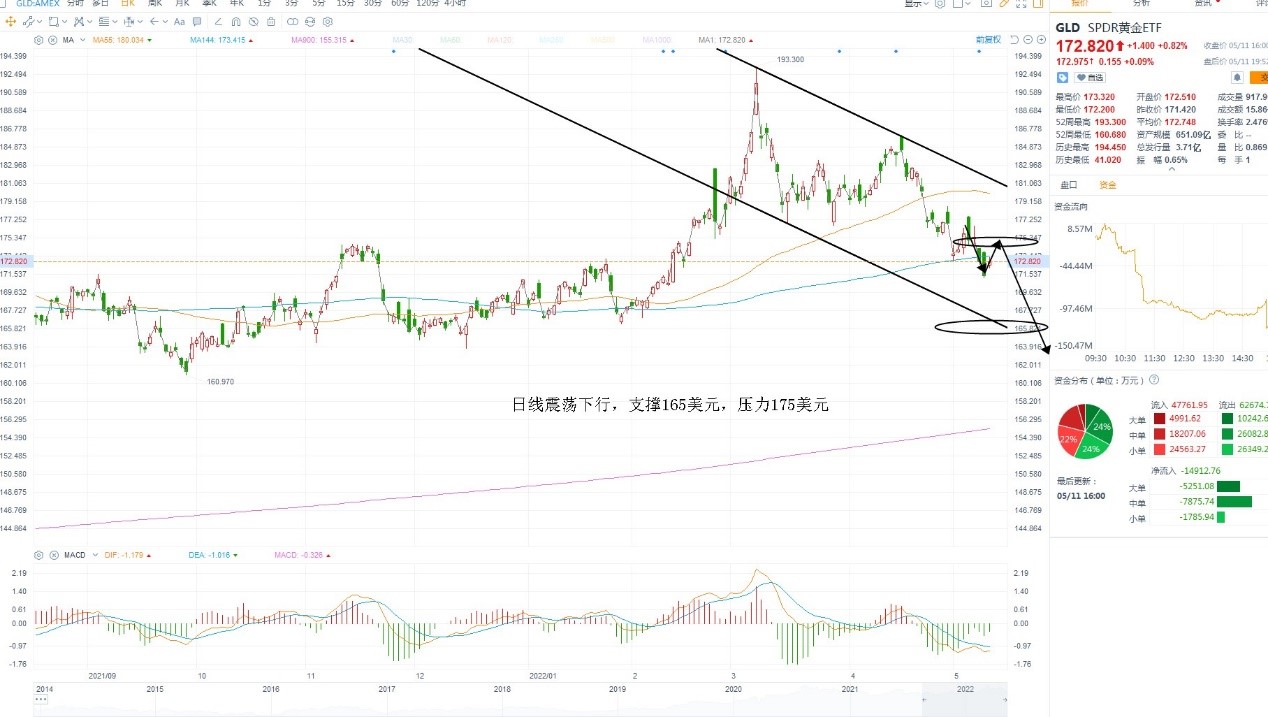The height and width of the screenshot is (717, 1268).
Task: Select 周K weekly candlestick tab
Action: pos(155,3)
